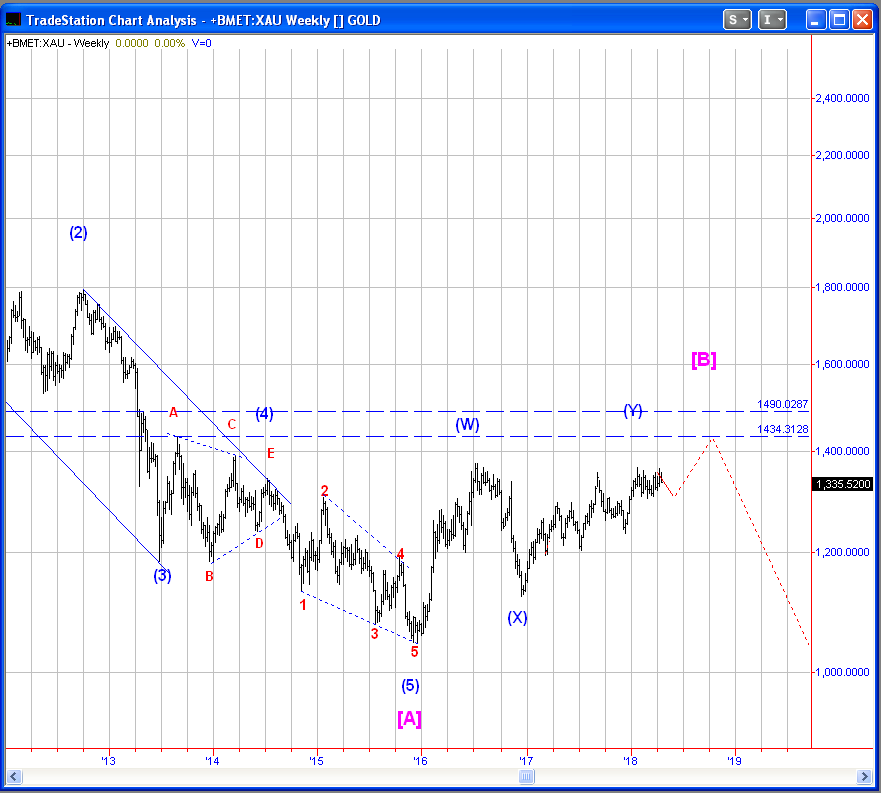Screen dimensions: 881x793
Task: Click the 1,200.0000 price axis label
Action: 842,552
